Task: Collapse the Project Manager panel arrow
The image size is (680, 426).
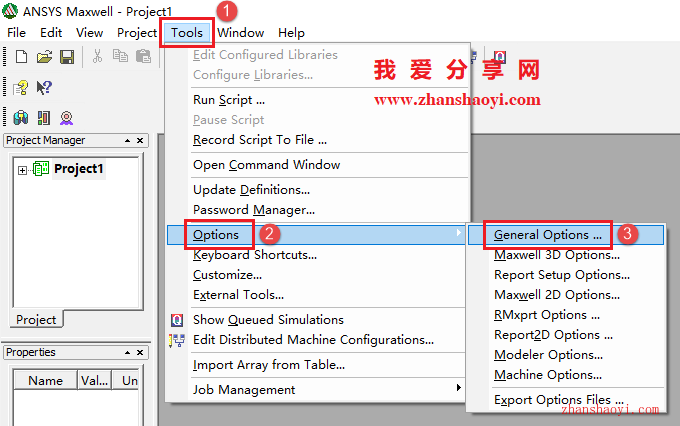Action: coord(128,141)
